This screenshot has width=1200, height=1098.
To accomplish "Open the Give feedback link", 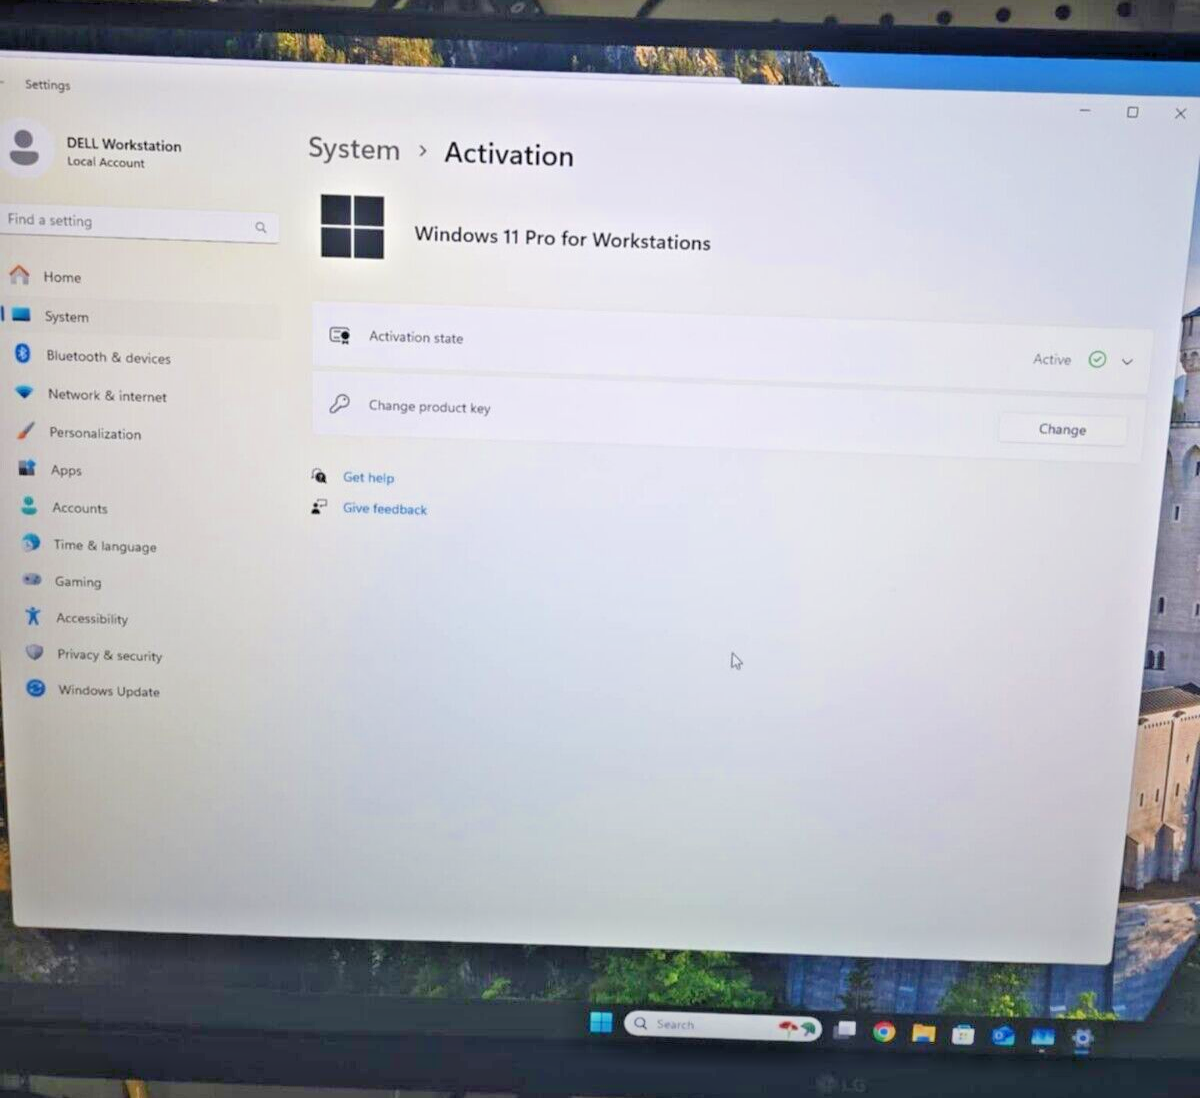I will (x=384, y=508).
